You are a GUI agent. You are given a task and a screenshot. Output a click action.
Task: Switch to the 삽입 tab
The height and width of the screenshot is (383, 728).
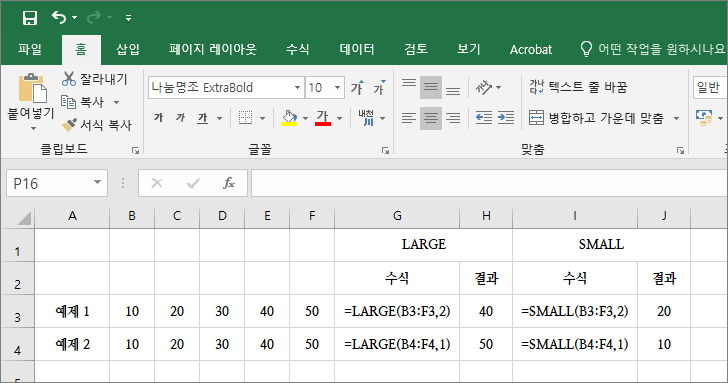128,49
